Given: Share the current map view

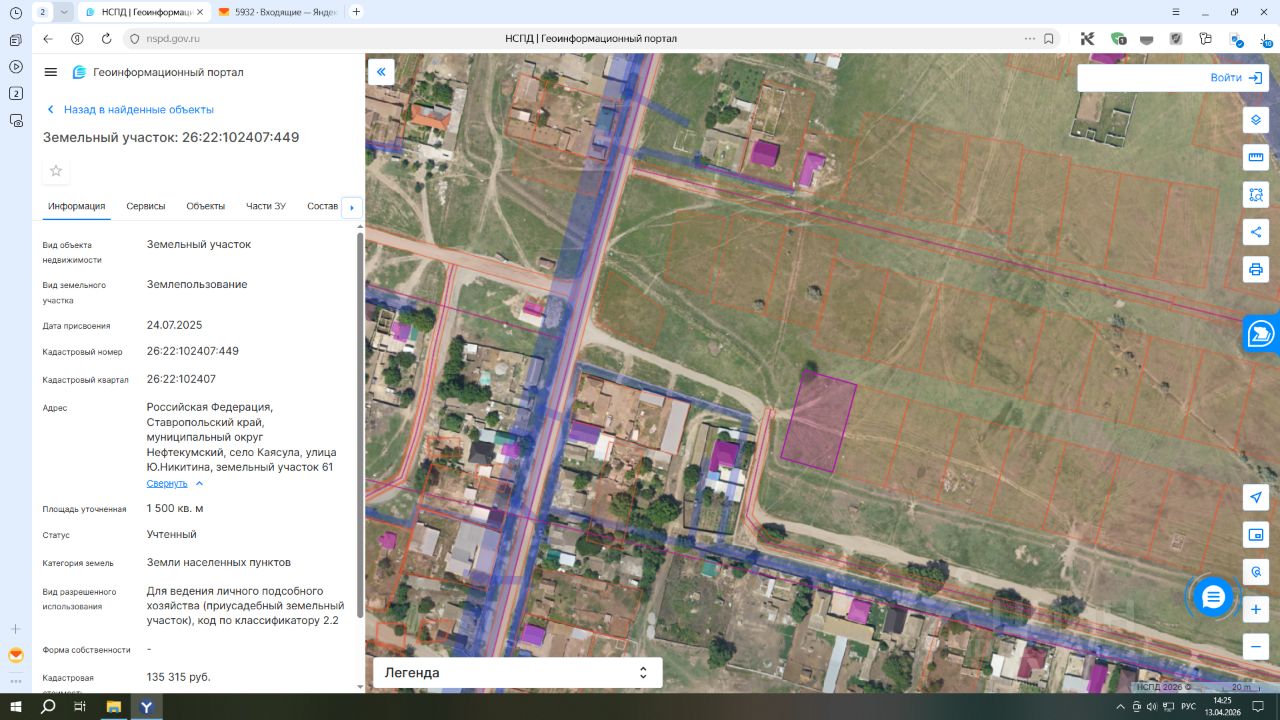Looking at the screenshot, I should pos(1256,232).
